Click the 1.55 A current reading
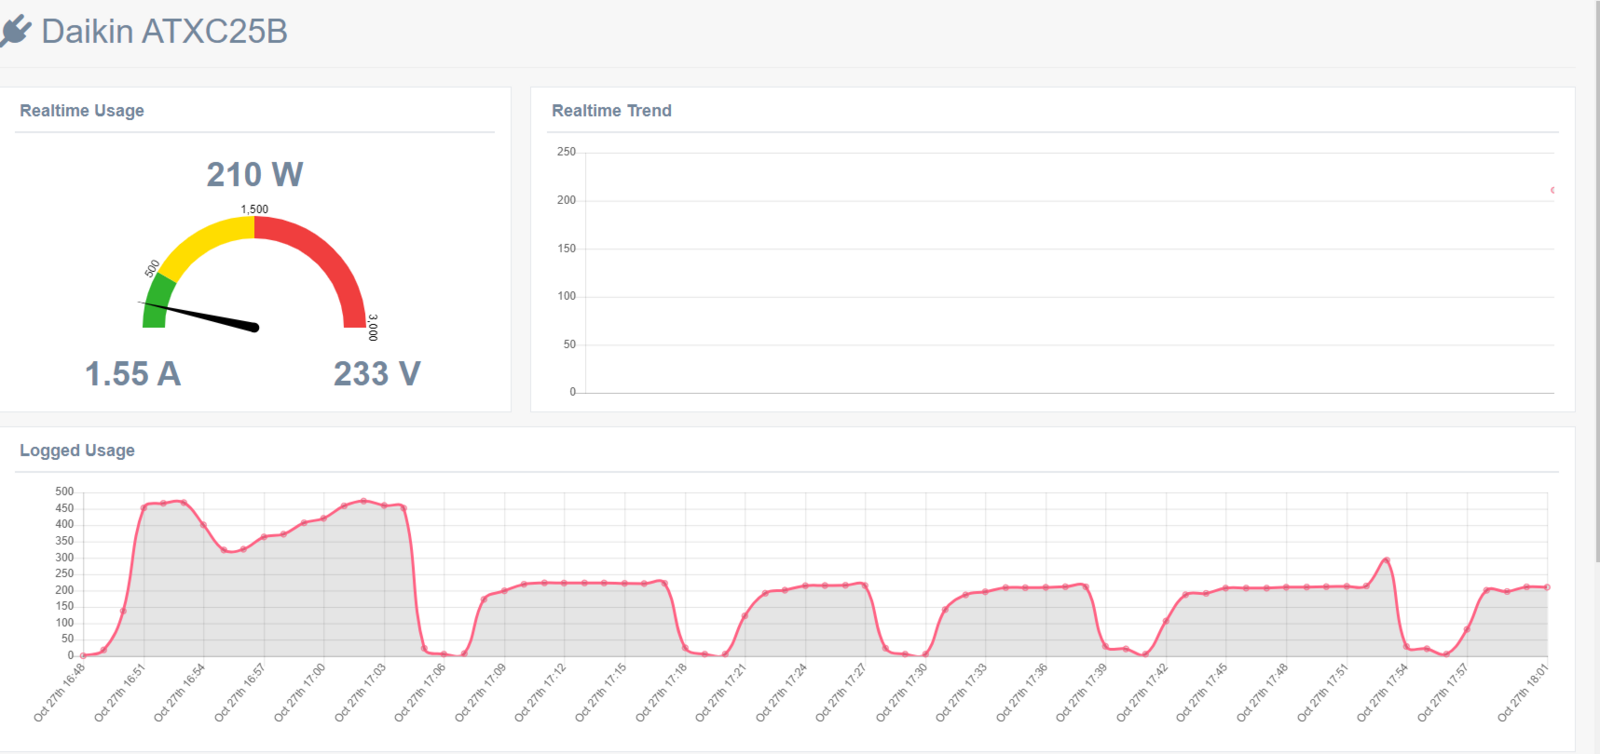This screenshot has height=754, width=1600. tap(133, 374)
